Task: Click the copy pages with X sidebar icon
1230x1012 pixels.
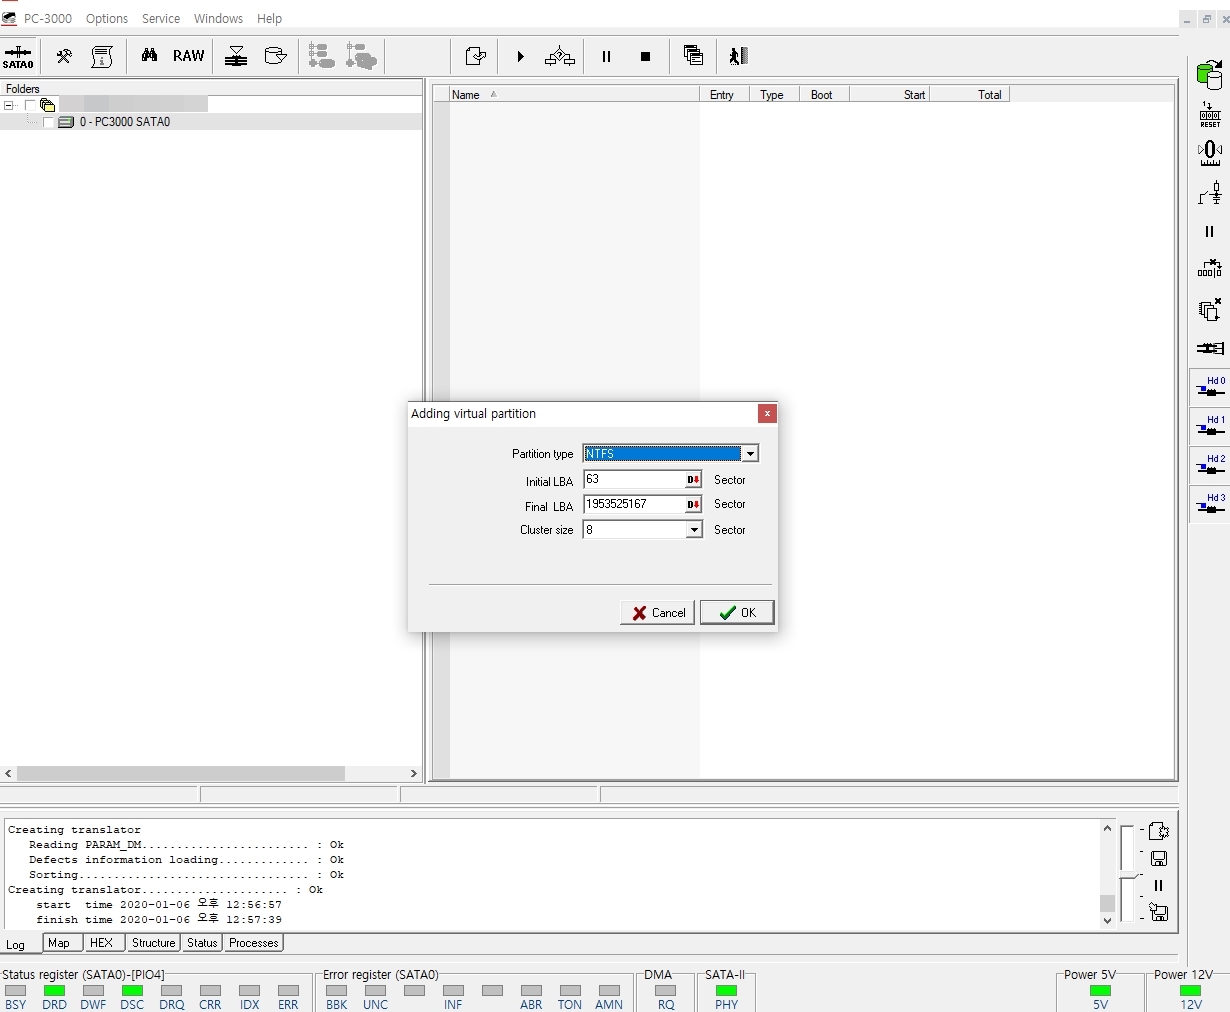Action: 1210,309
